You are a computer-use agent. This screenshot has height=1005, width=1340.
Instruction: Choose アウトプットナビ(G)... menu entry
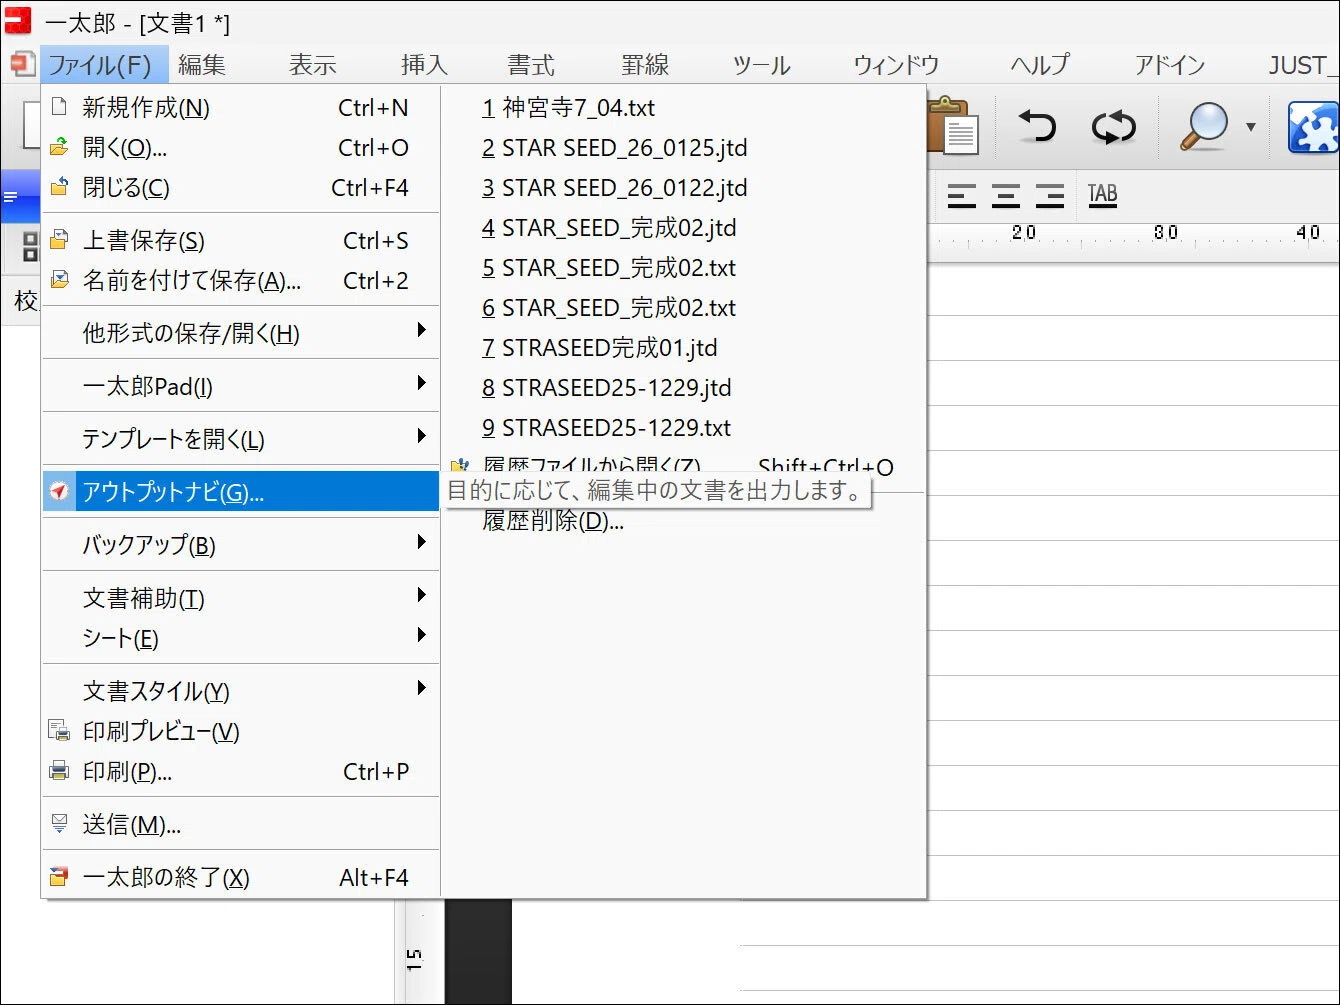(x=241, y=491)
